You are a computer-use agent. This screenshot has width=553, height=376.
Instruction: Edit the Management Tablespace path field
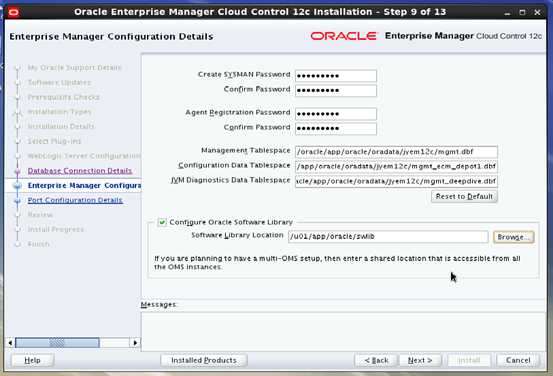(x=396, y=152)
